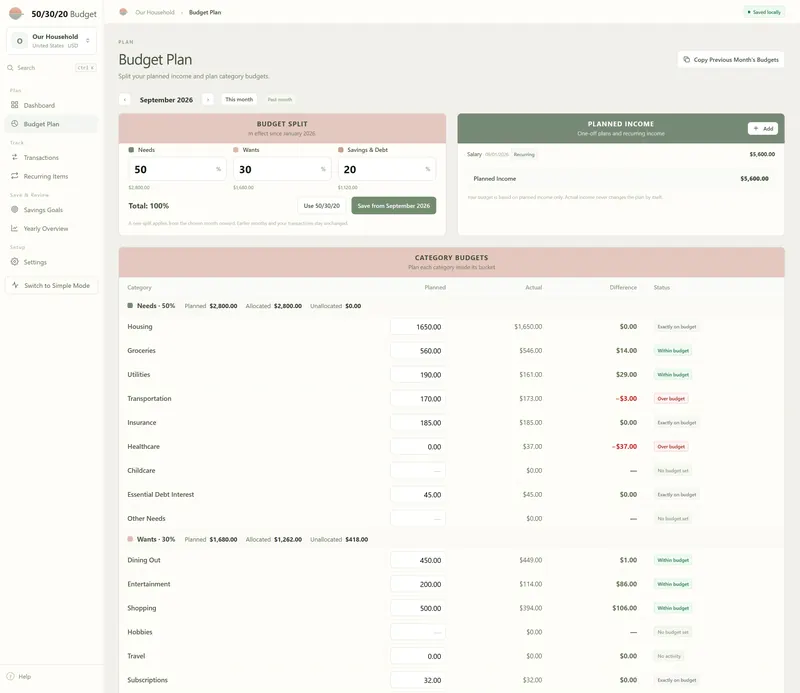
Task: Click the Salary recurring income row
Action: coord(620,154)
